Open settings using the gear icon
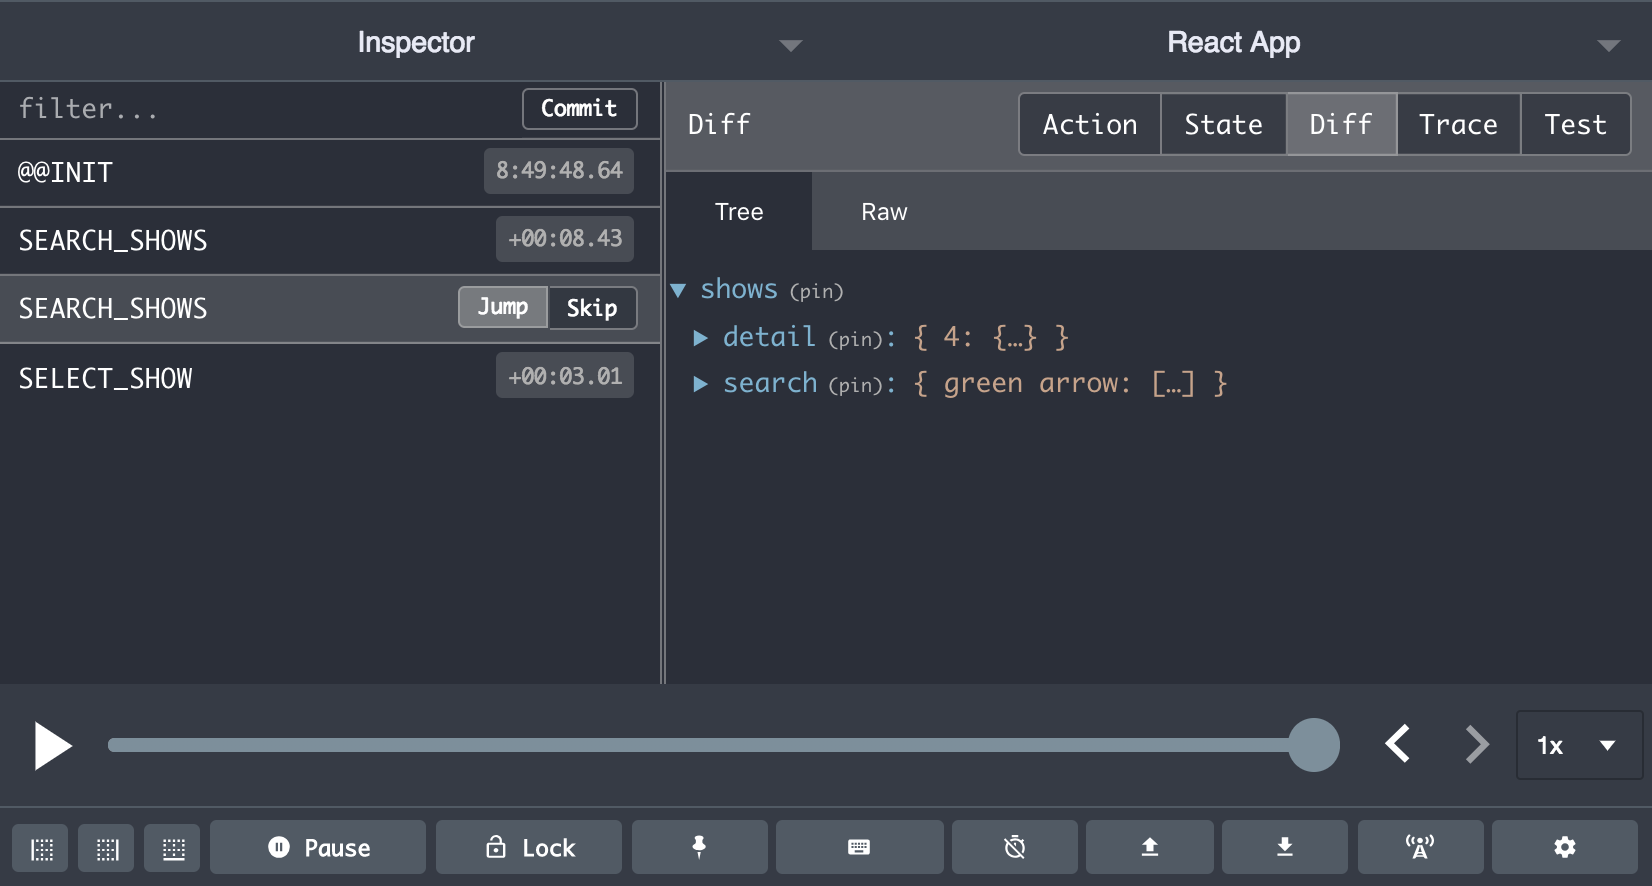This screenshot has width=1652, height=886. (x=1564, y=848)
